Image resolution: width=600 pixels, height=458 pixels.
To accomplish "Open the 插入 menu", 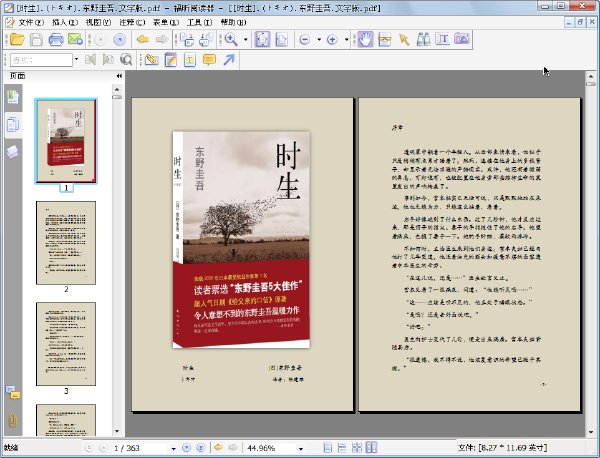I will (65, 23).
